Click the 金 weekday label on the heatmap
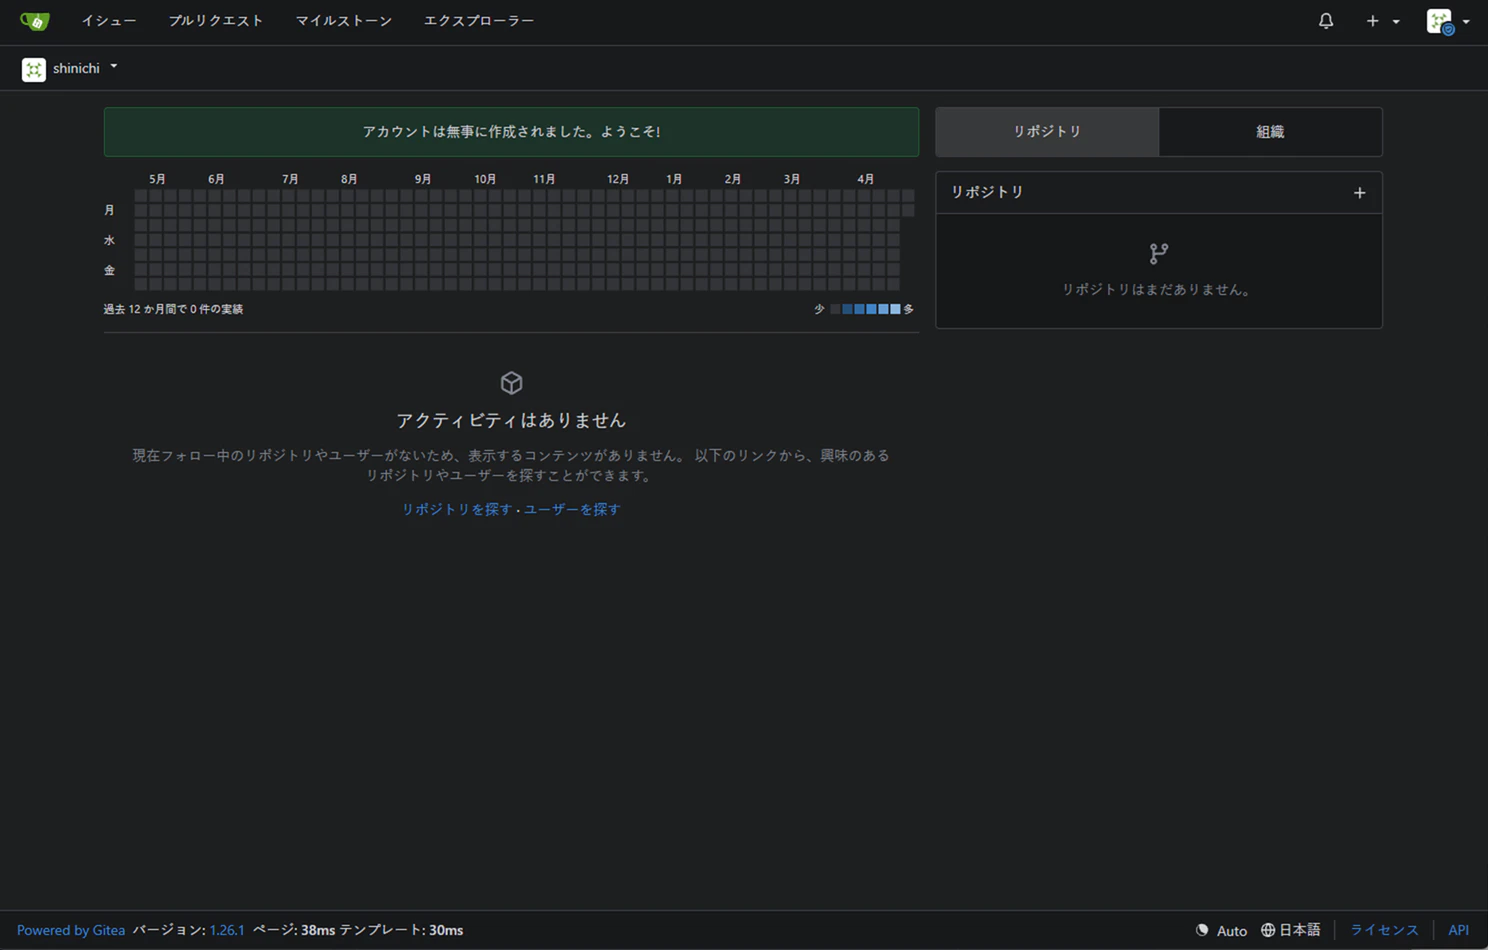The height and width of the screenshot is (950, 1488). point(109,270)
